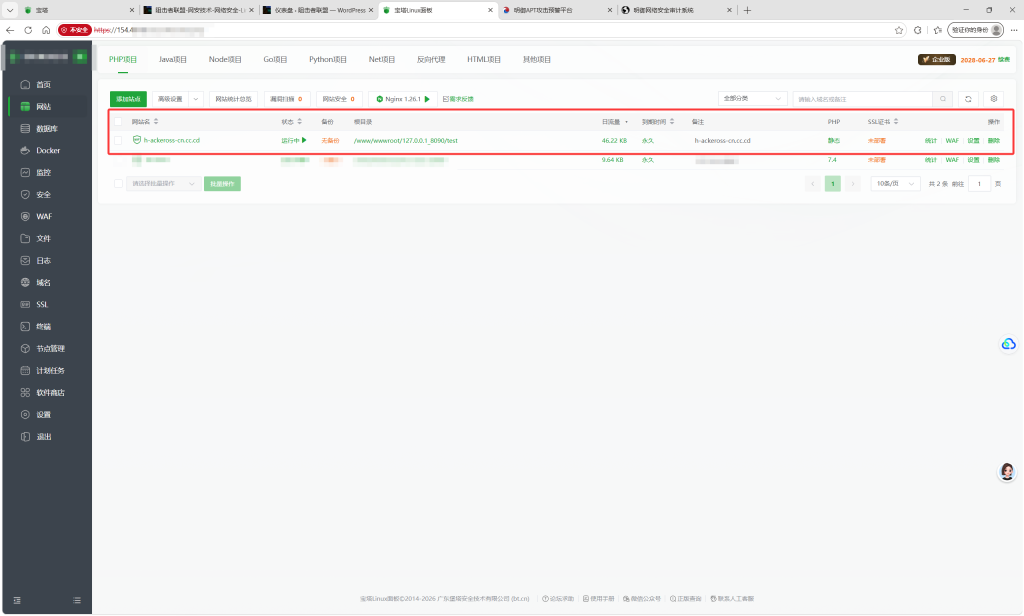Image resolution: width=1024 pixels, height=616 pixels.
Task: Click page 1 pagination button
Action: point(833,184)
